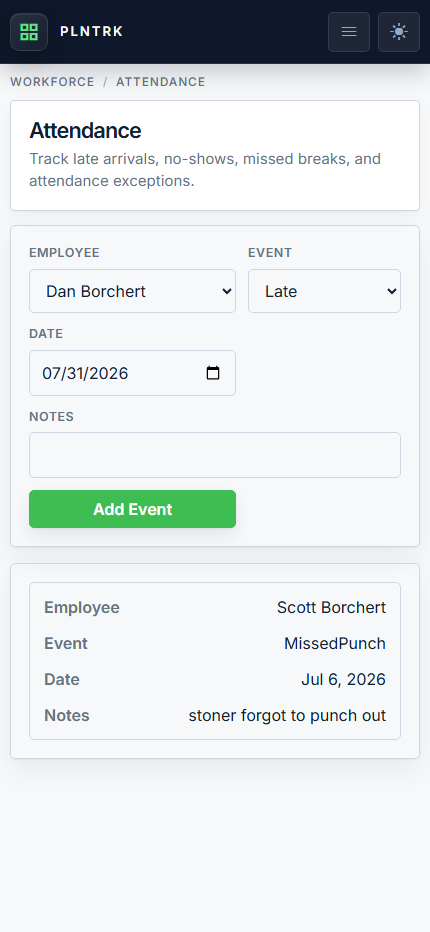Select the note 'stoner forgot to punch out'
The image size is (430, 932).
pyautogui.click(x=287, y=716)
